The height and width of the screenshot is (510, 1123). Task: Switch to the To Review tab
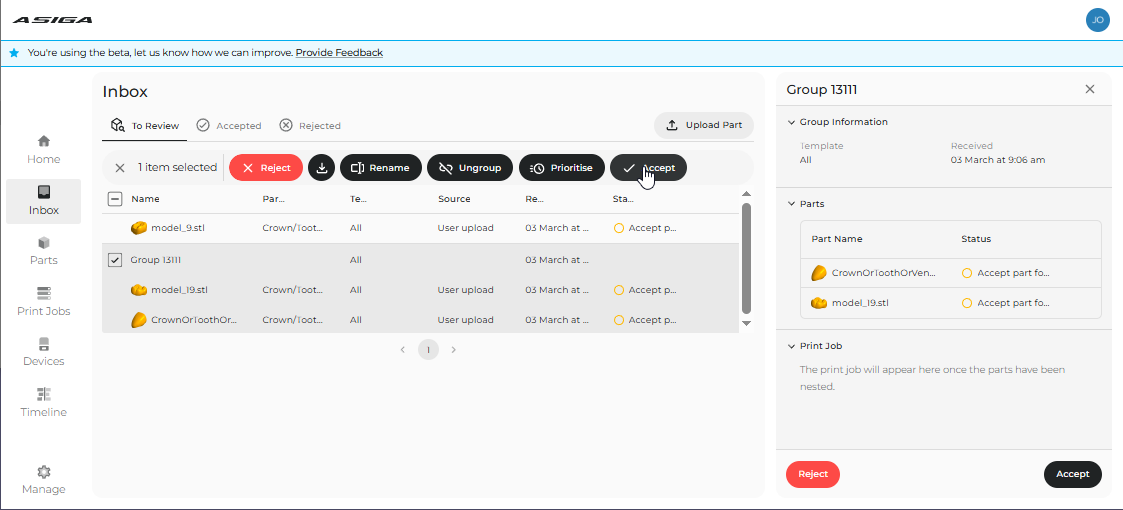pos(145,125)
